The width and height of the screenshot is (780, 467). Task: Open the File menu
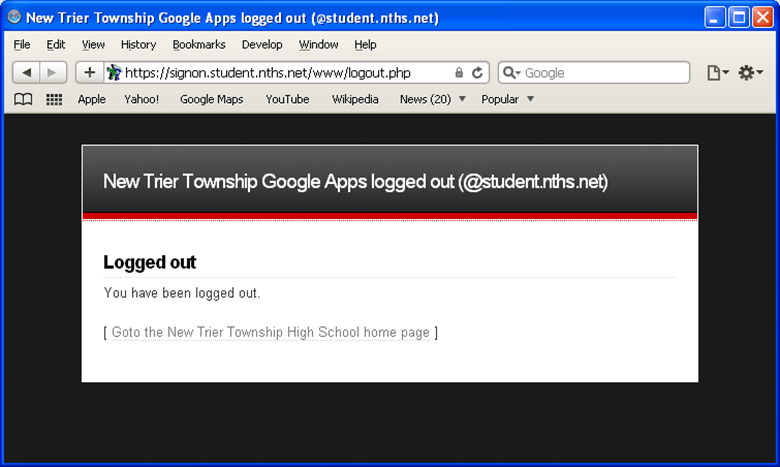(22, 45)
